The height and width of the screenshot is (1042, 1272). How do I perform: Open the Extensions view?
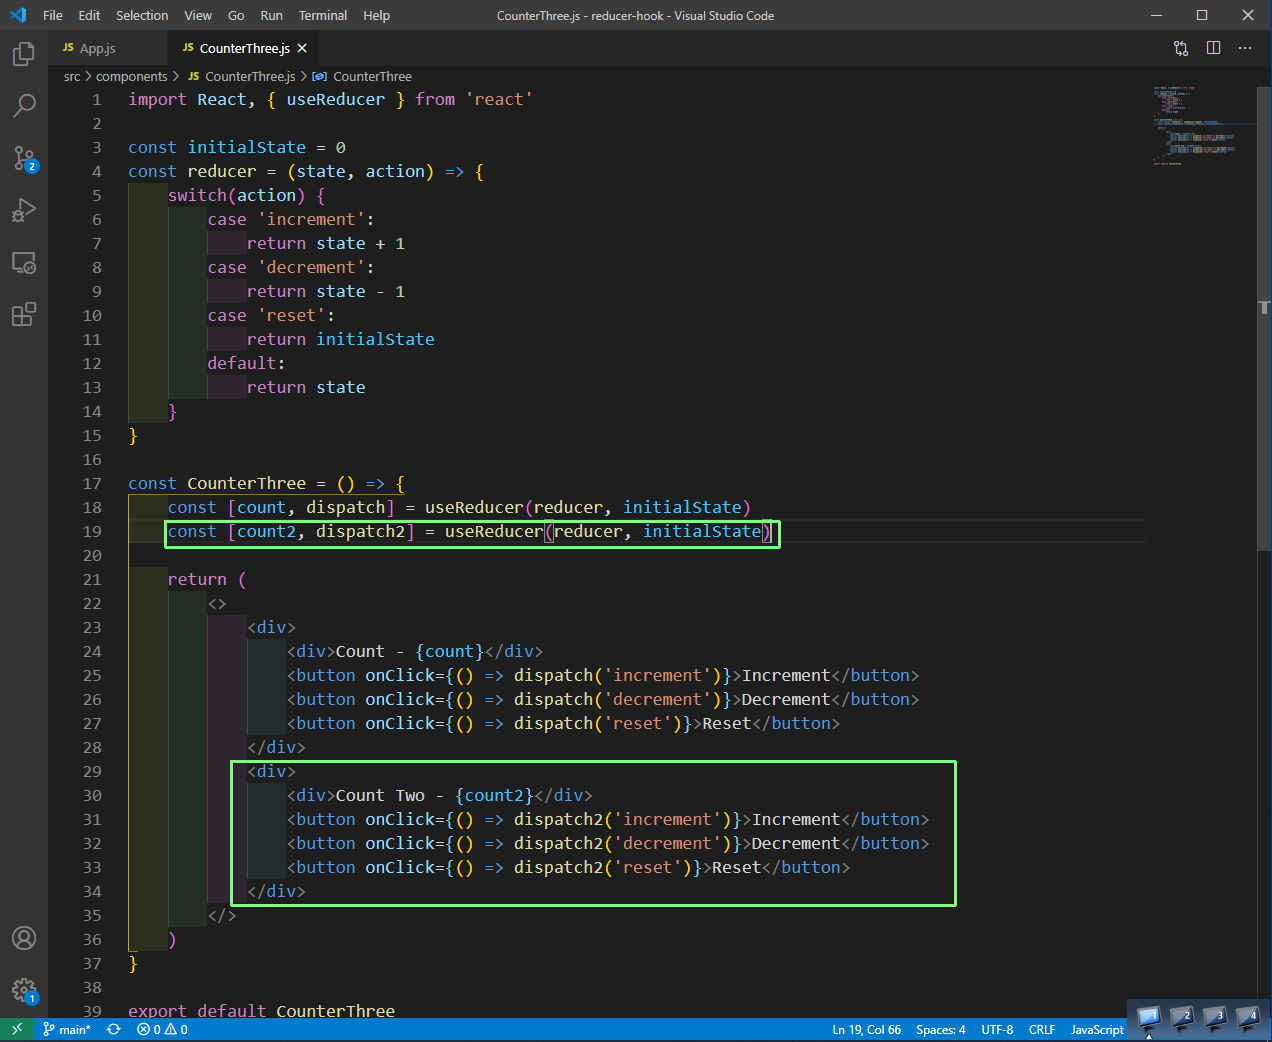coord(24,315)
